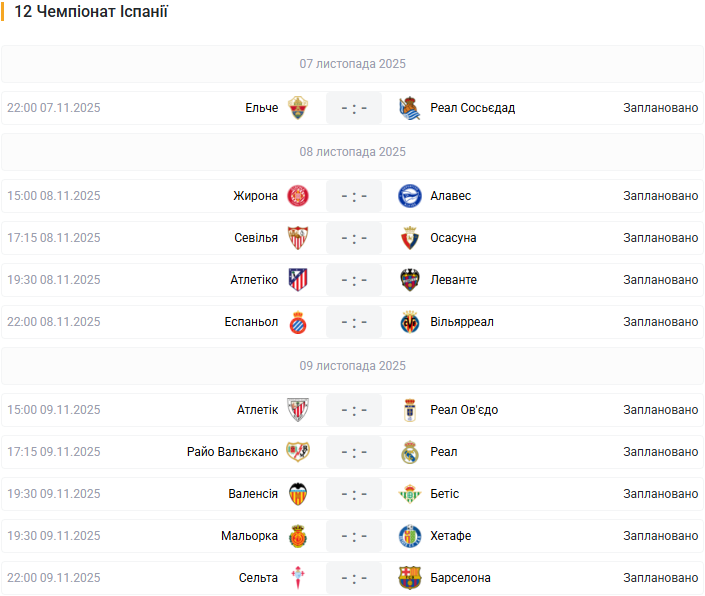Click the Levante team crest
Viewport: 705px width, 596px height.
point(410,280)
